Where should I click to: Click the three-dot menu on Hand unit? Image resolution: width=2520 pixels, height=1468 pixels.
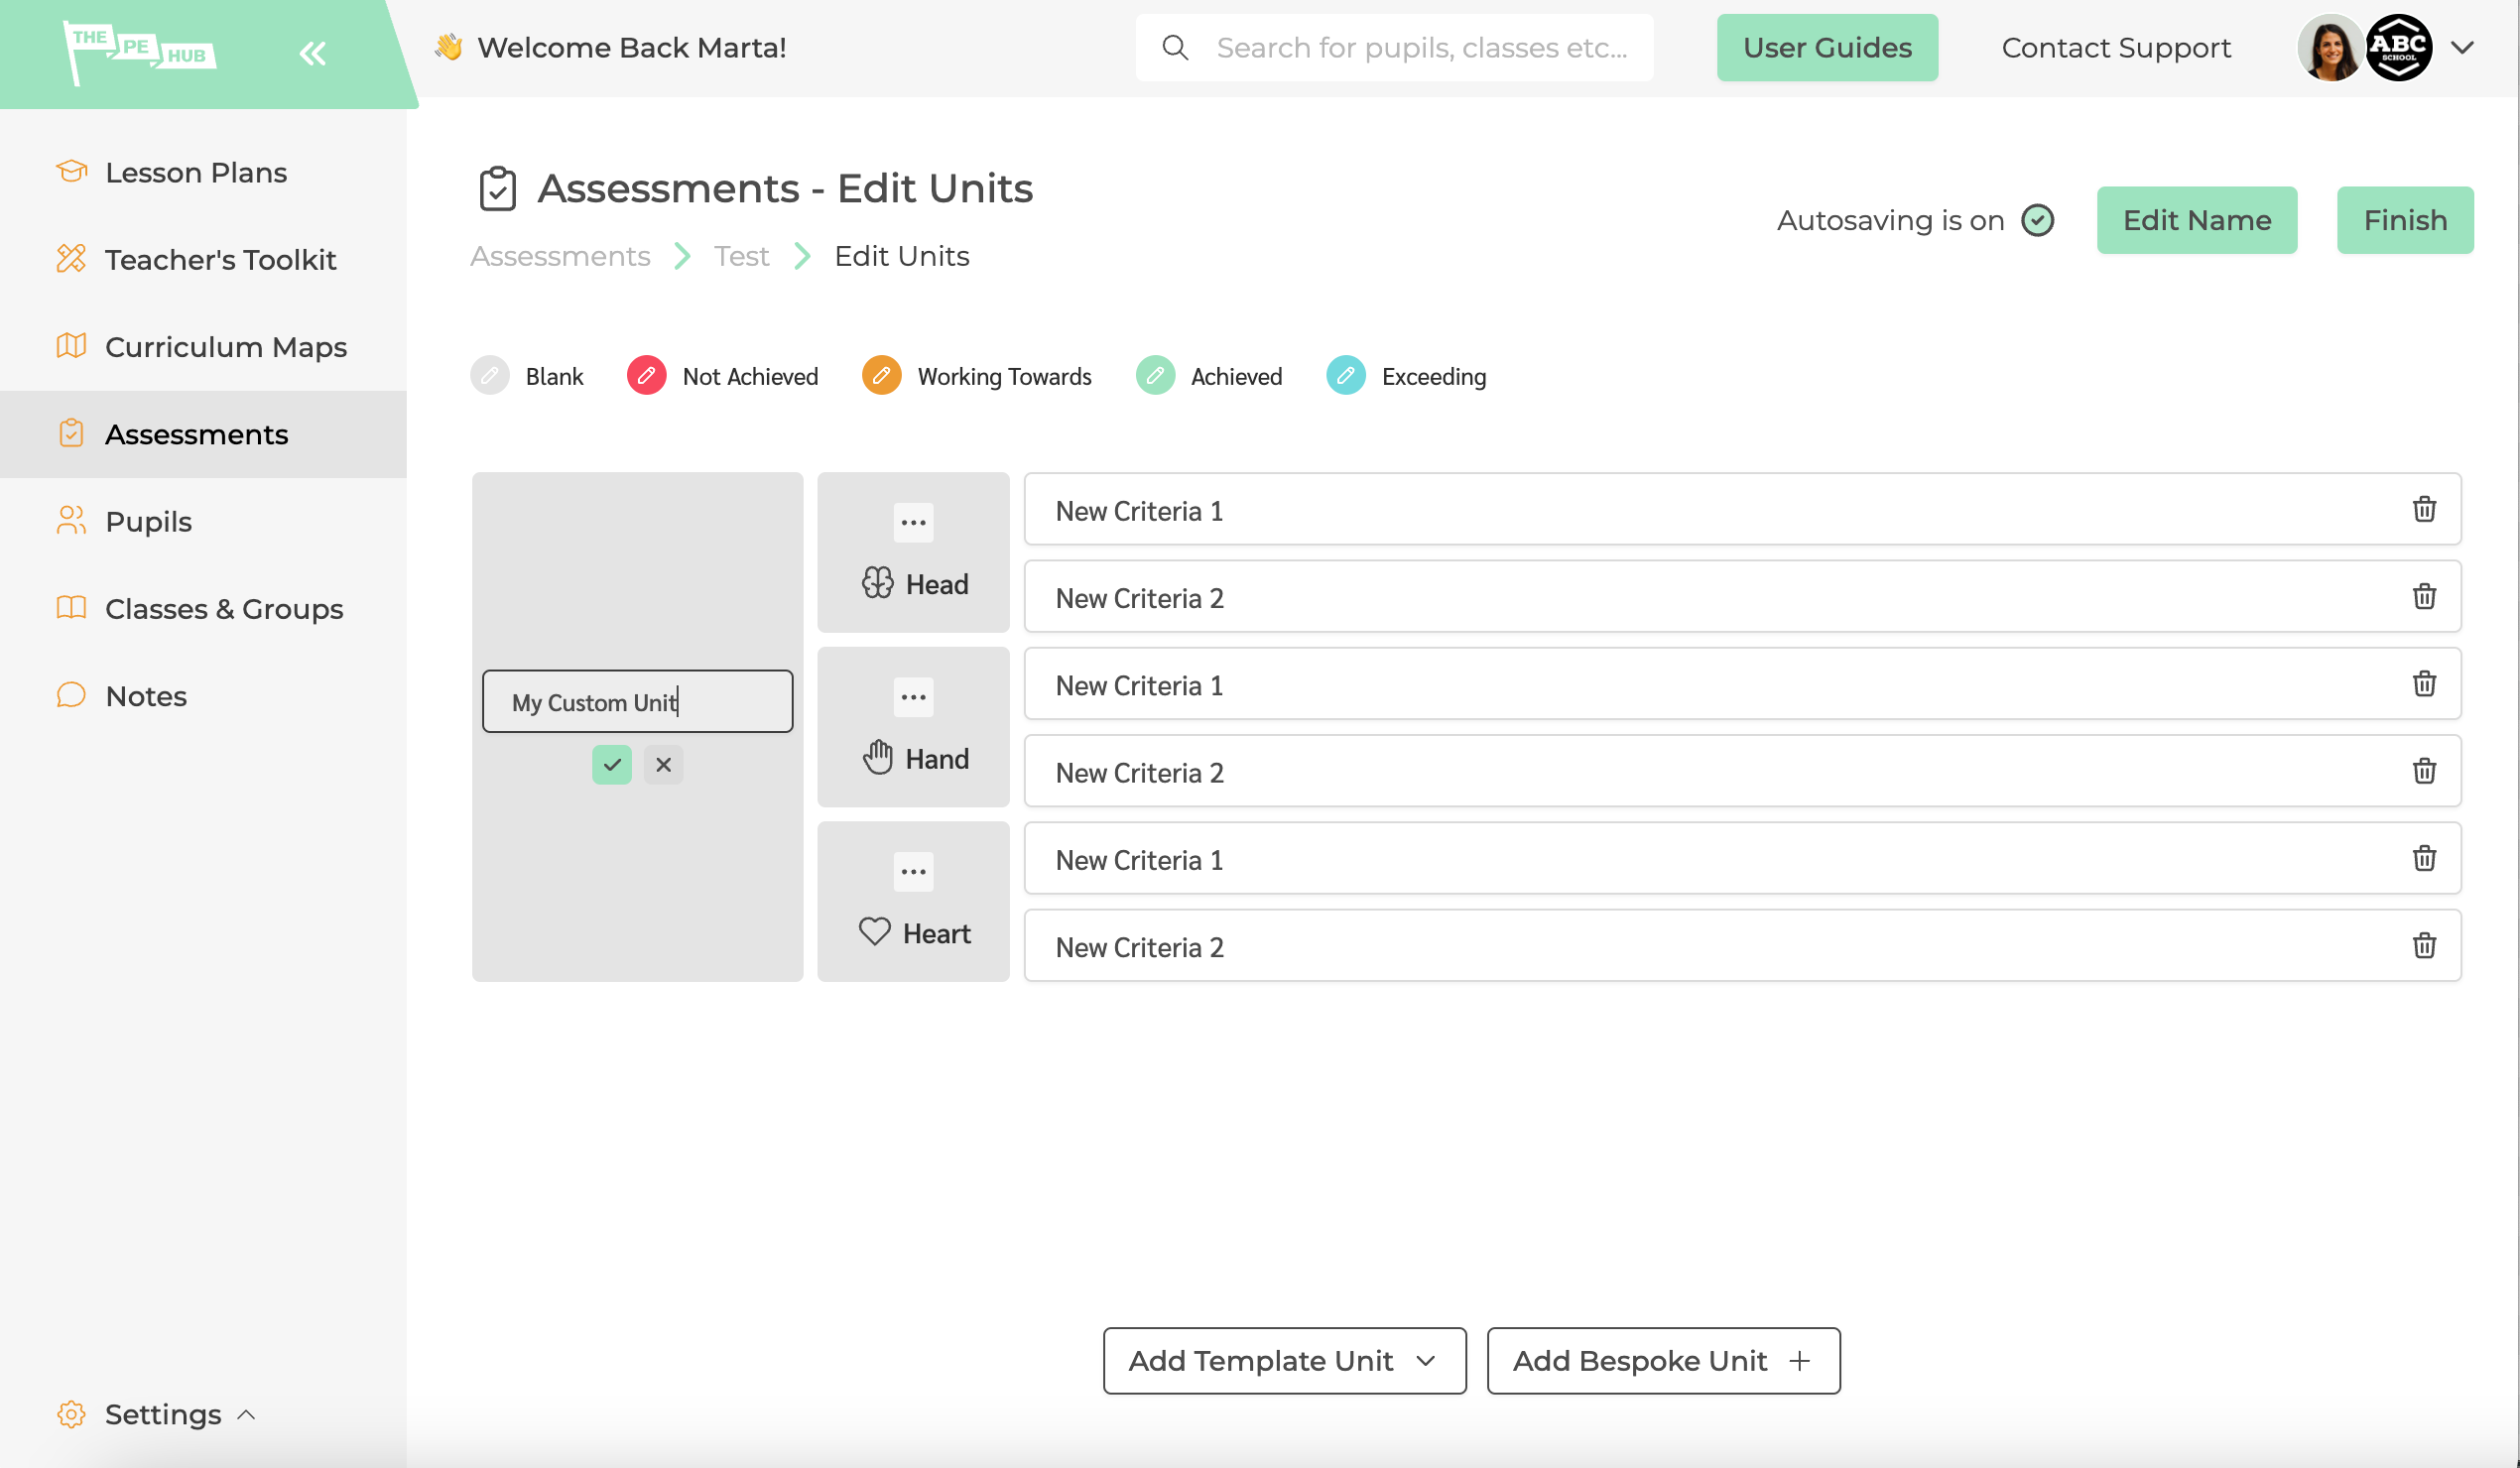click(912, 697)
